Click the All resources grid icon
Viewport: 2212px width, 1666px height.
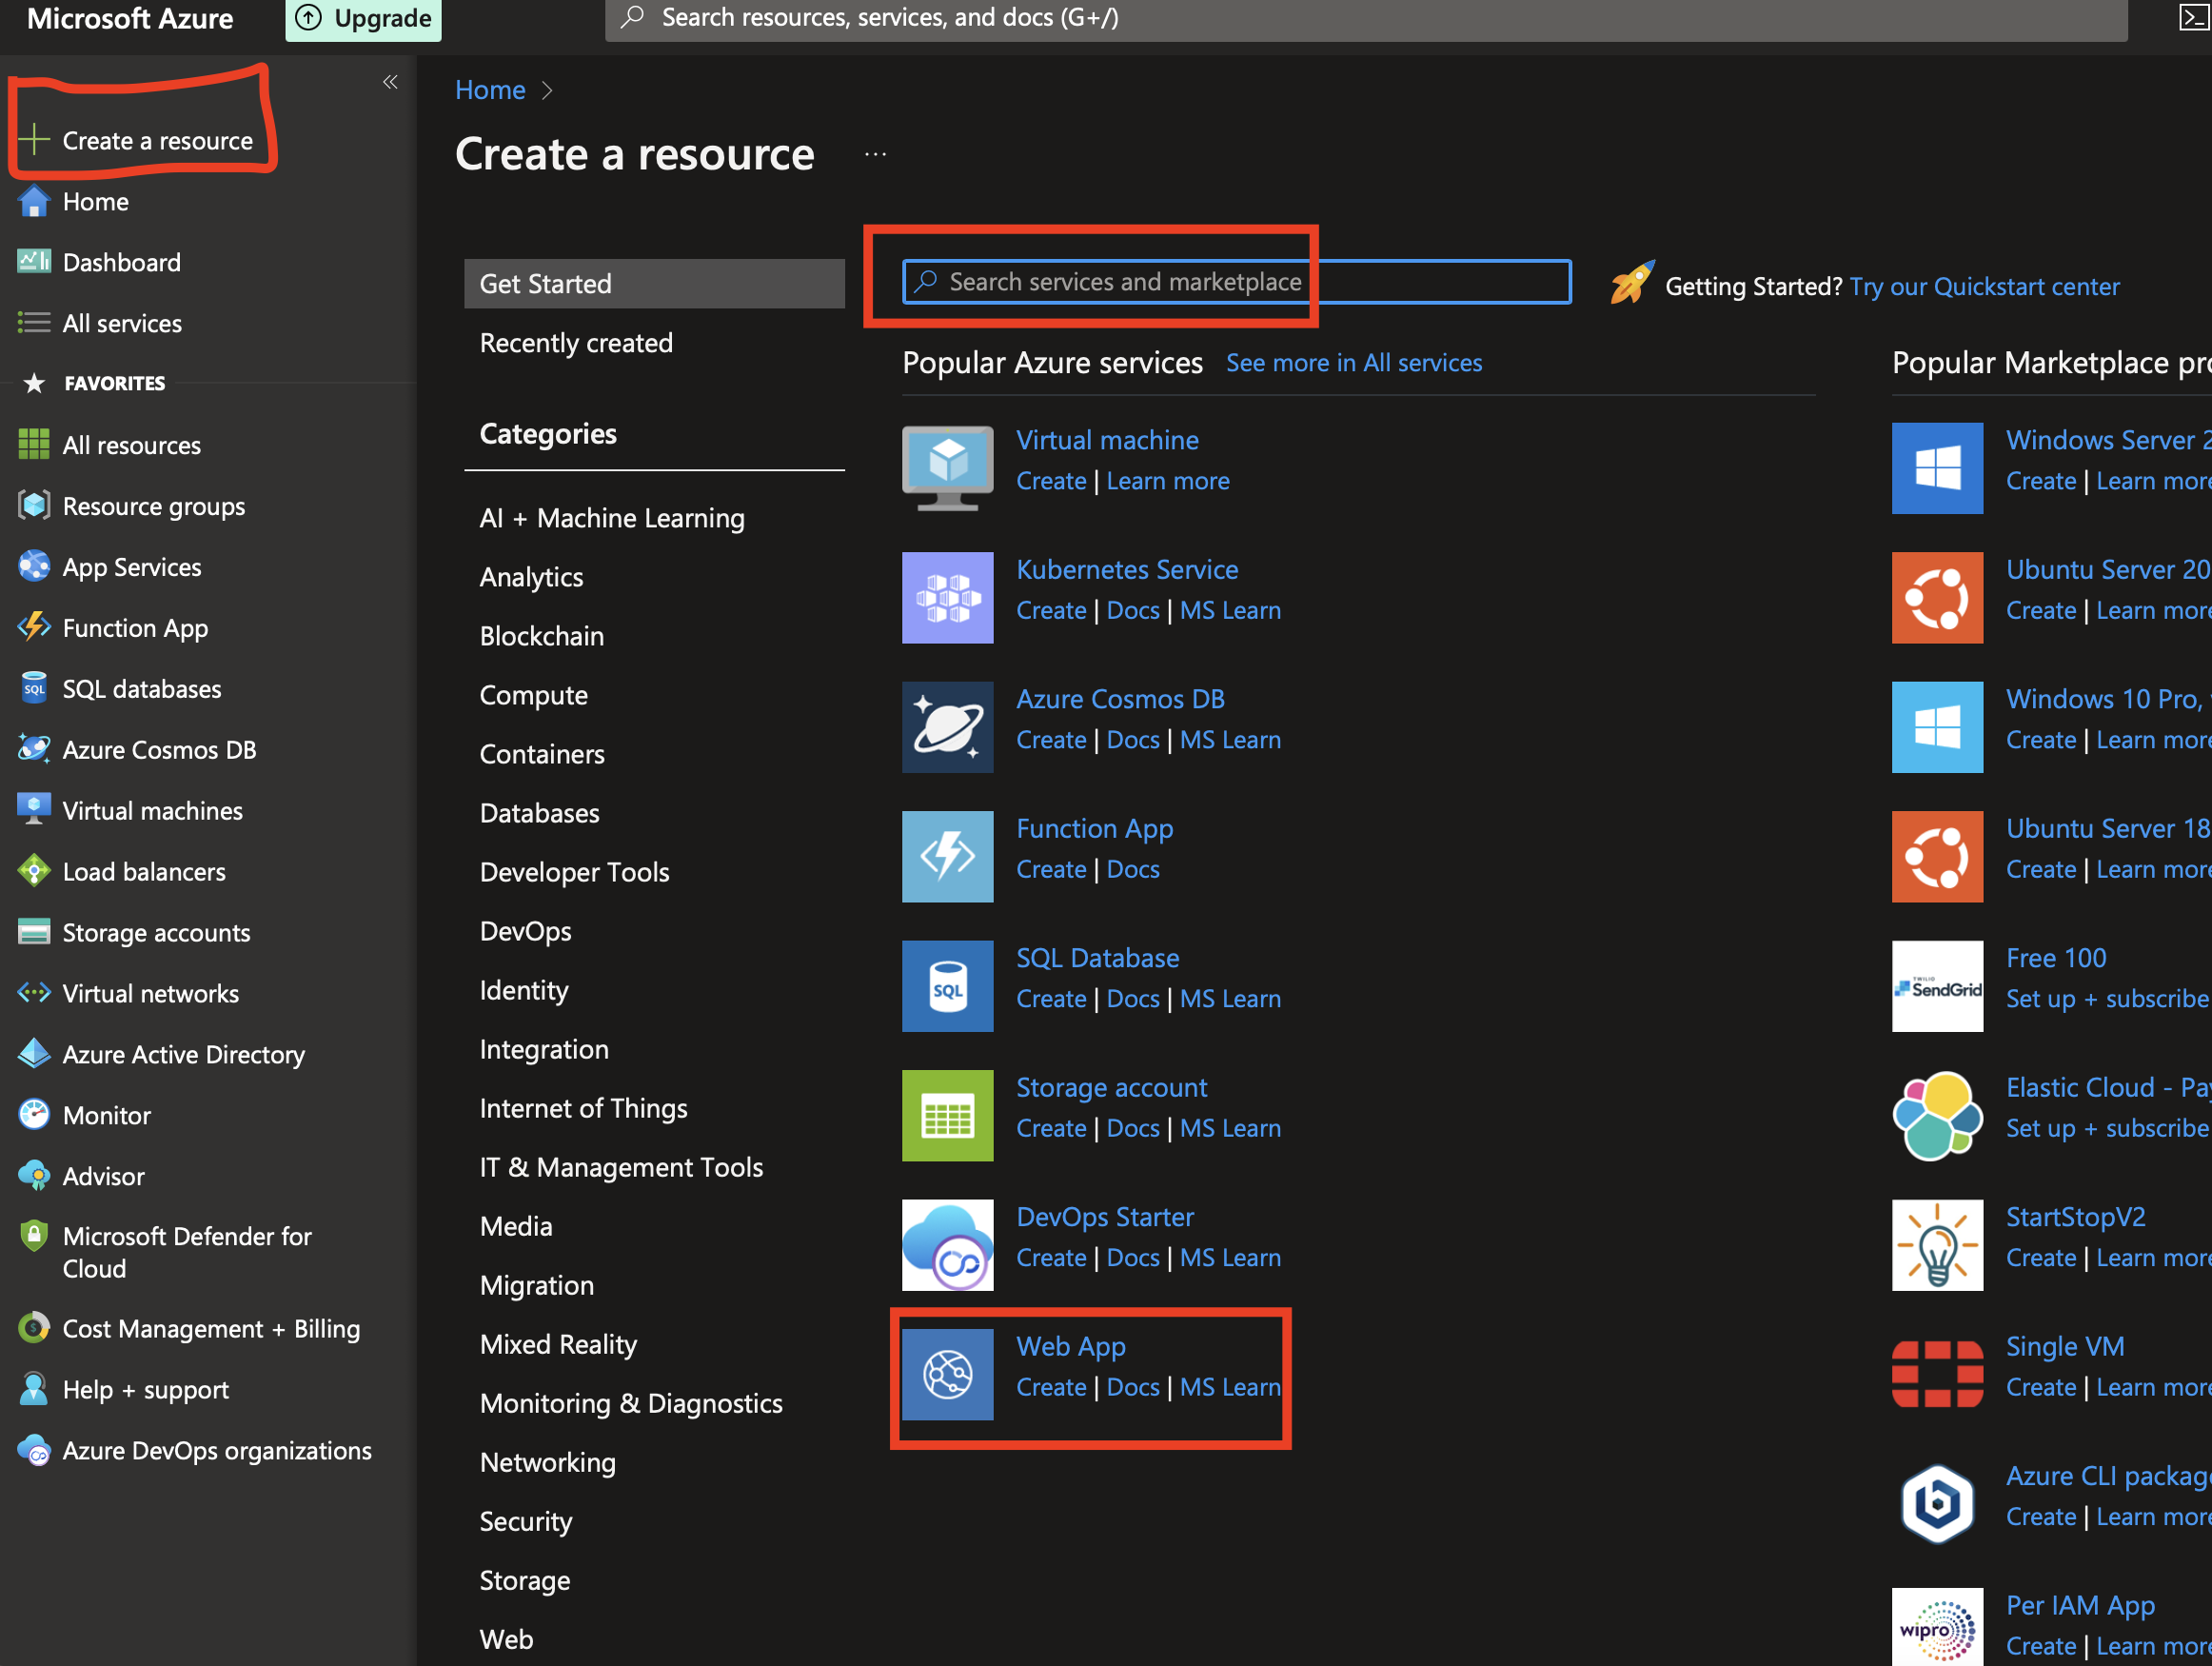pos(34,445)
